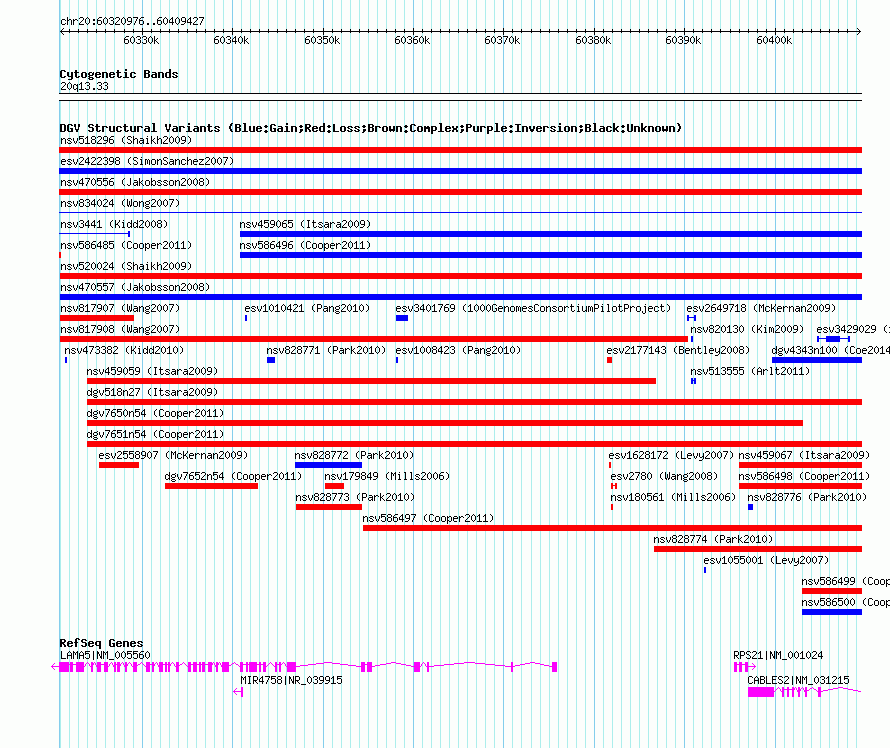Click the MIR4758|NR_039915 gene arrow glyph
Viewport: 890px width, 748px height.
pos(238,692)
